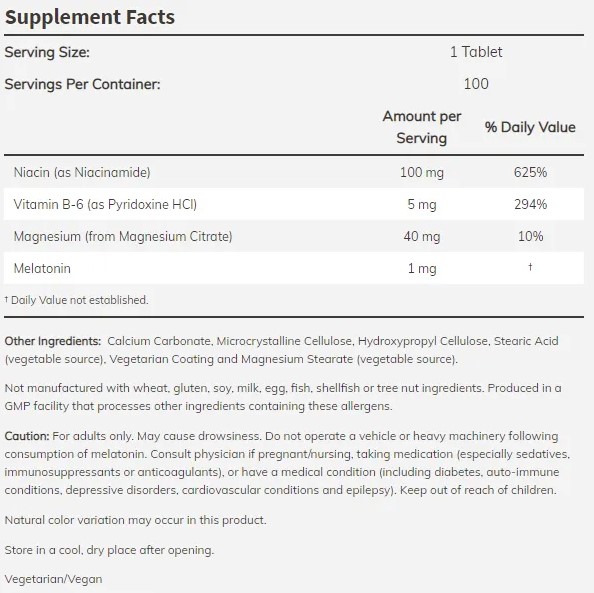Select the Vitamin B-6 row label

click(x=105, y=205)
